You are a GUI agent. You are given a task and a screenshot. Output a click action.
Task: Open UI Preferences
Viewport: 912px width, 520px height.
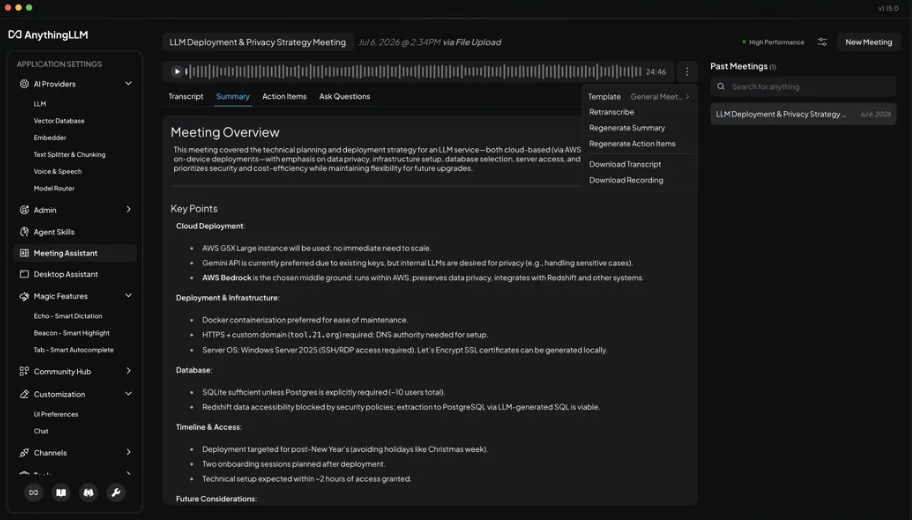[56, 414]
